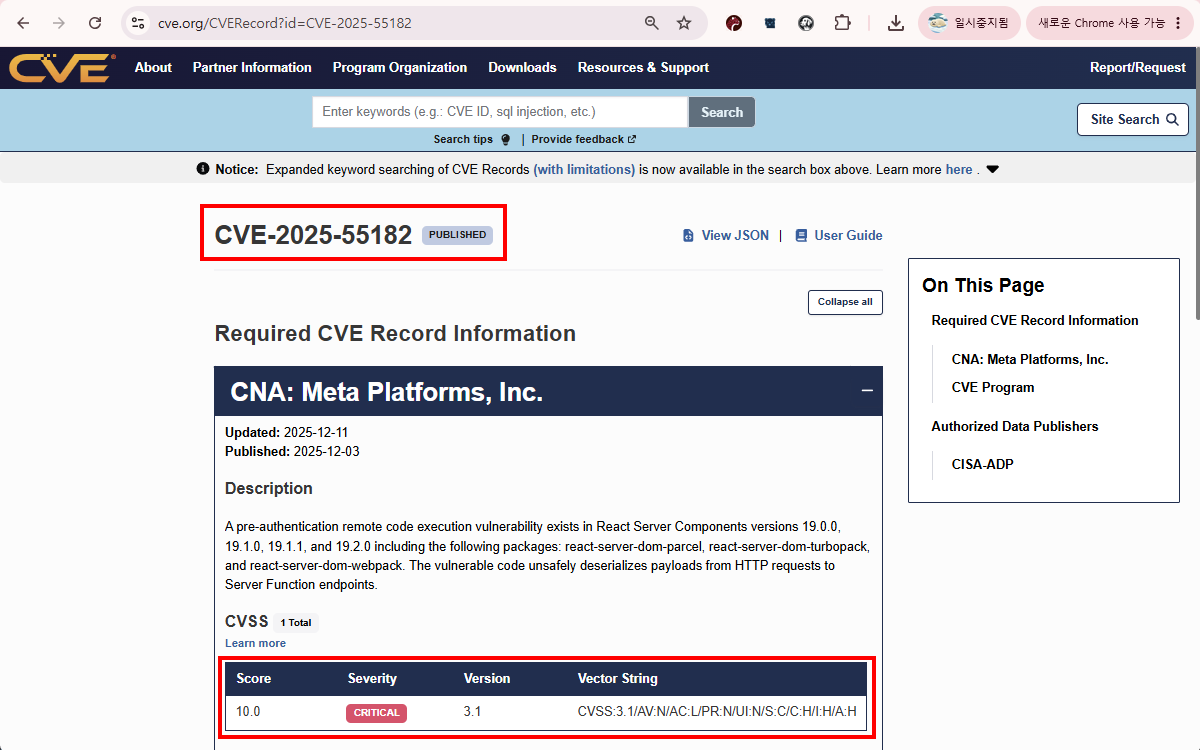The image size is (1200, 750).
Task: Go back using browser back arrow
Action: point(23,23)
